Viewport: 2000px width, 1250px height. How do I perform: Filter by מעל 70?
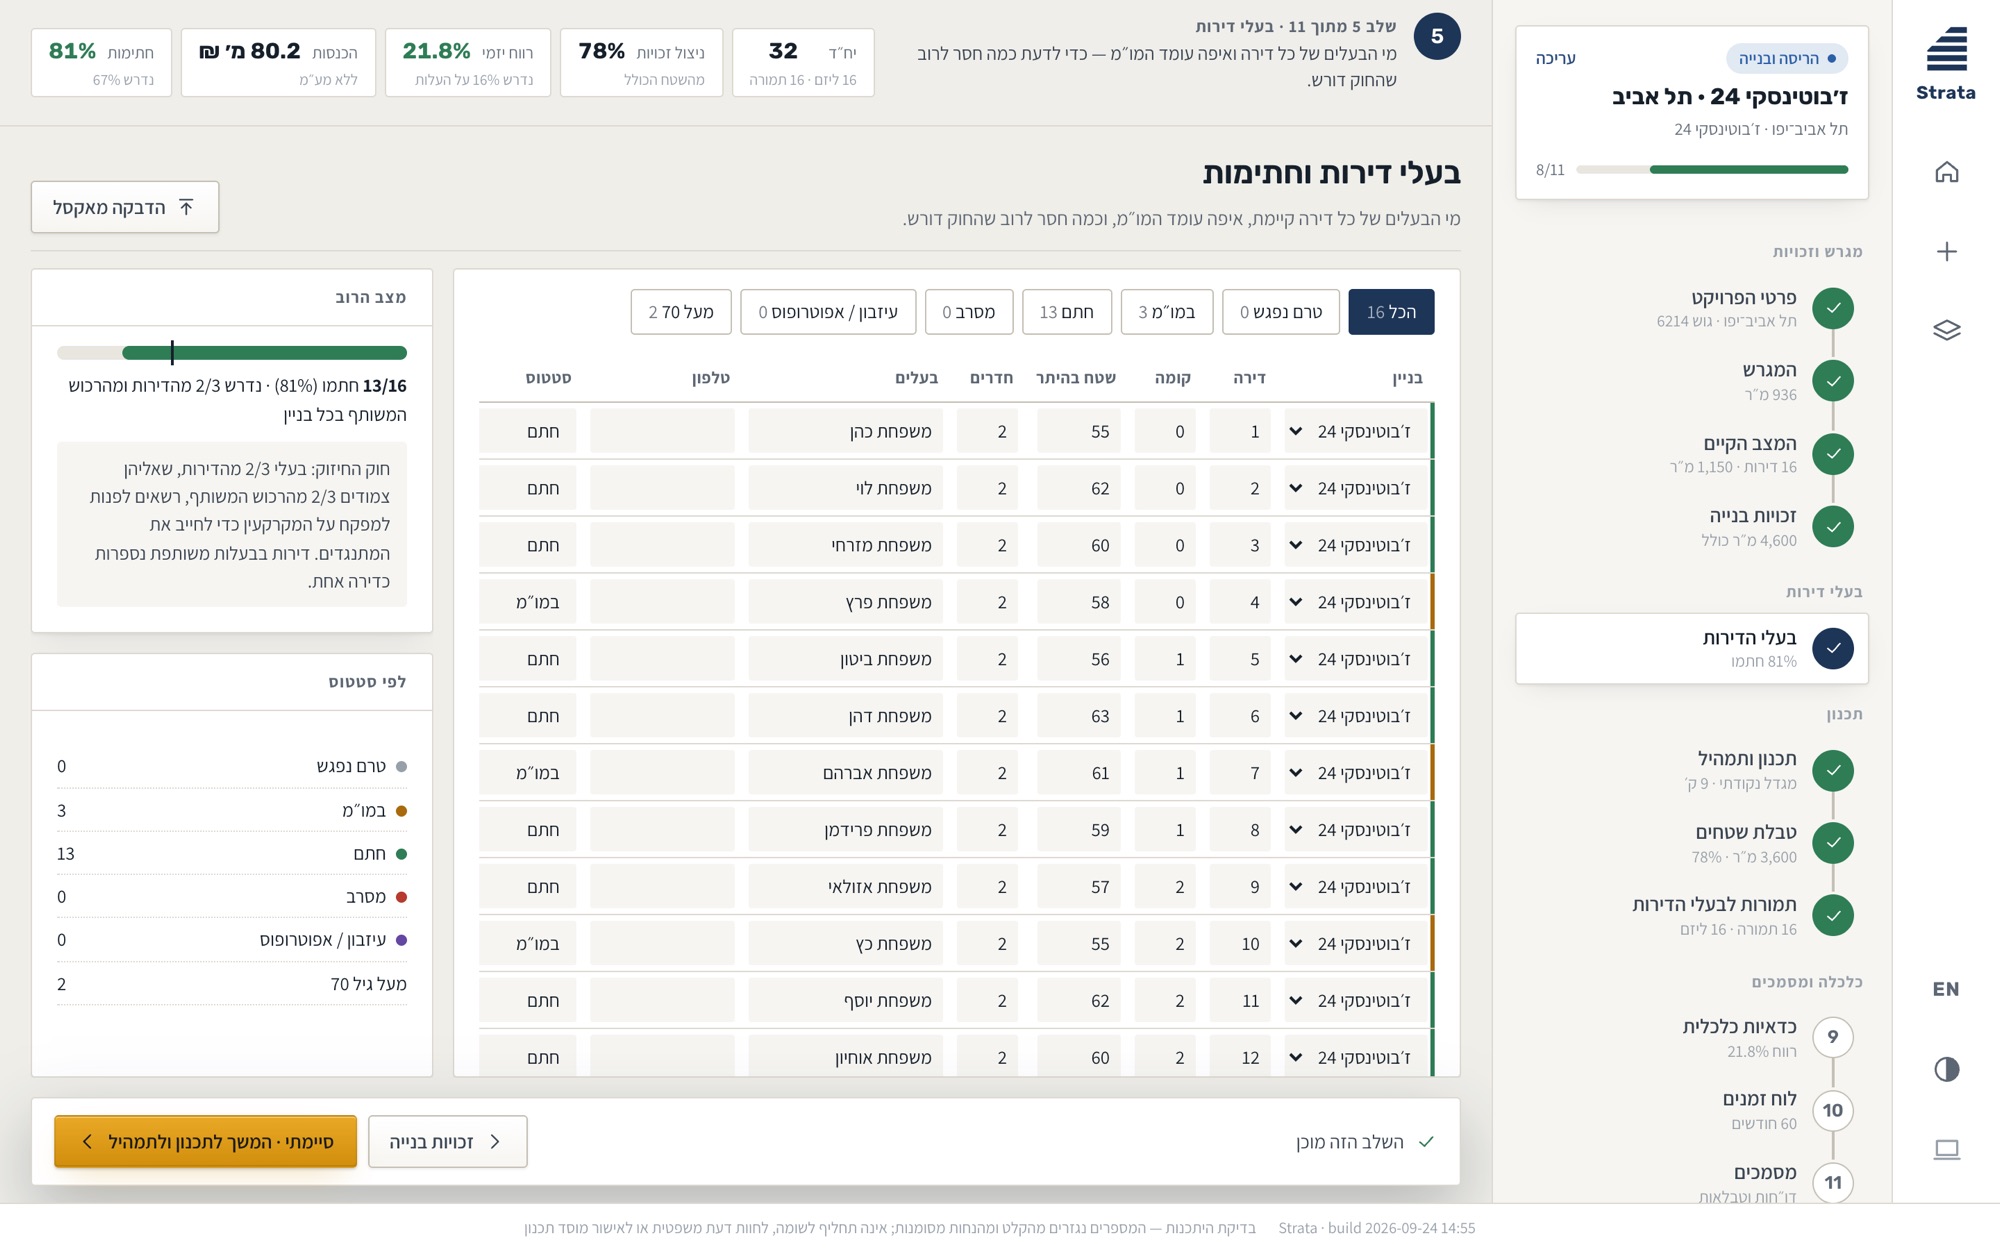(x=681, y=312)
